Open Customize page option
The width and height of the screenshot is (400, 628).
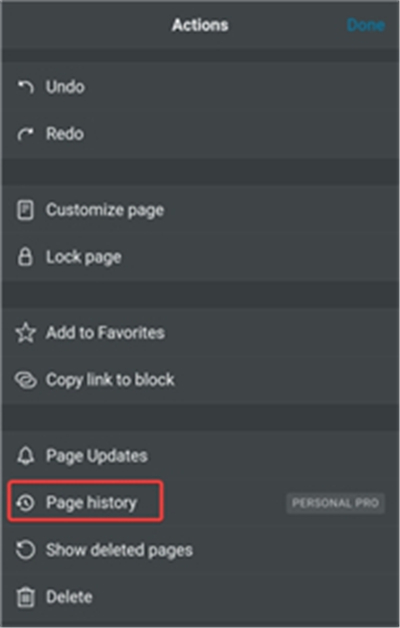click(x=200, y=210)
